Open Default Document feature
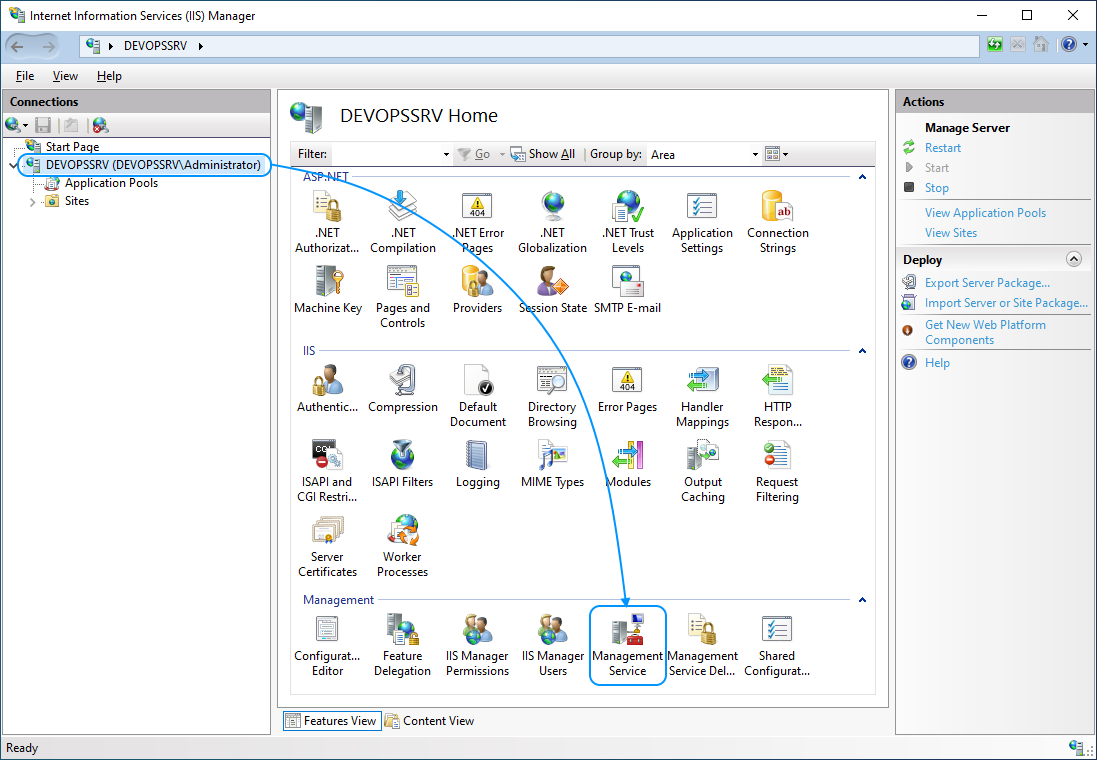1097x760 pixels. [x=478, y=396]
